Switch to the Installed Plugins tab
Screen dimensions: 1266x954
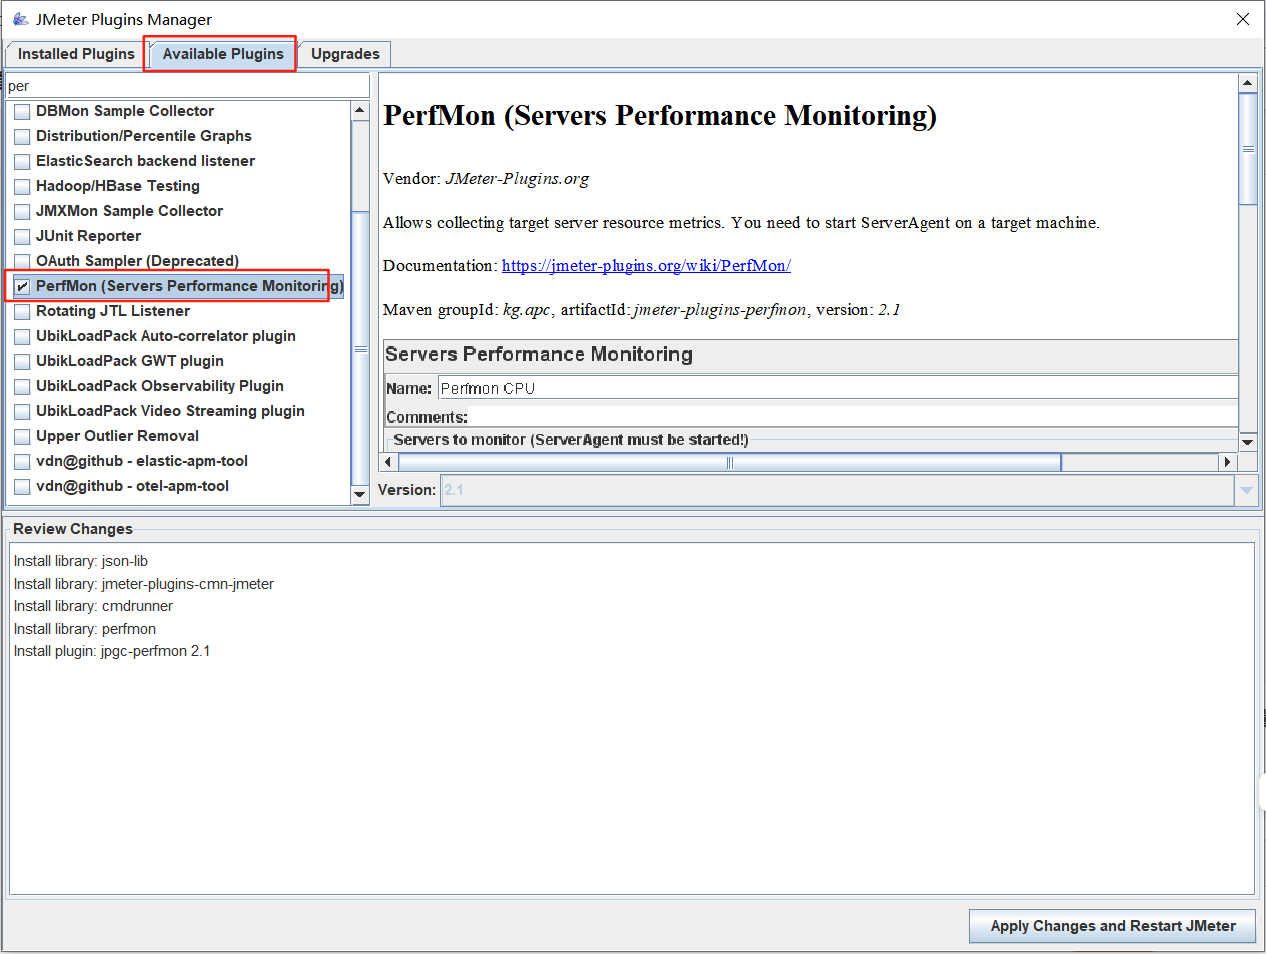tap(76, 54)
